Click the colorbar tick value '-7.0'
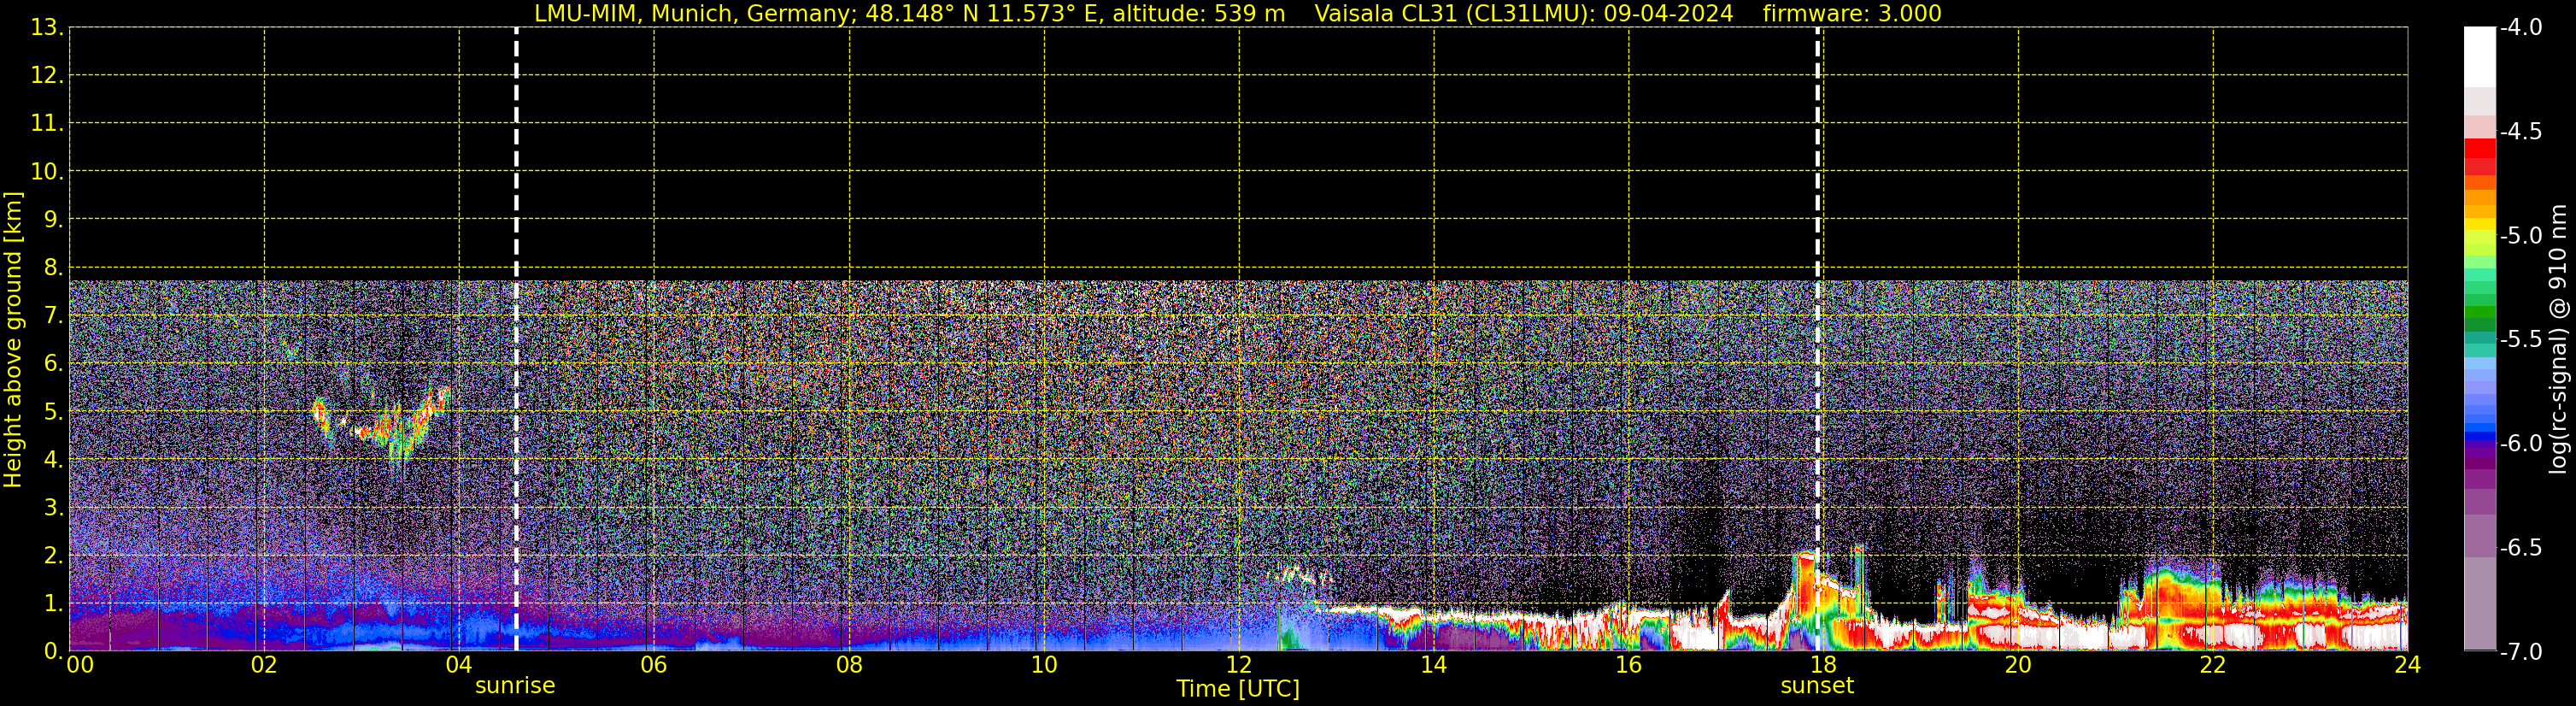This screenshot has height=706, width=2576. click(x=2520, y=652)
